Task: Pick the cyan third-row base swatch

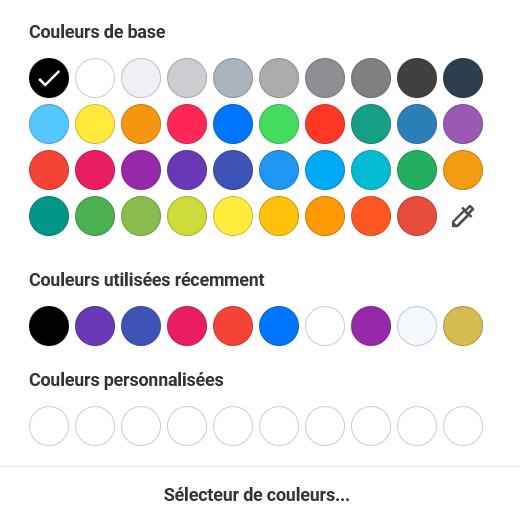Action: click(371, 170)
